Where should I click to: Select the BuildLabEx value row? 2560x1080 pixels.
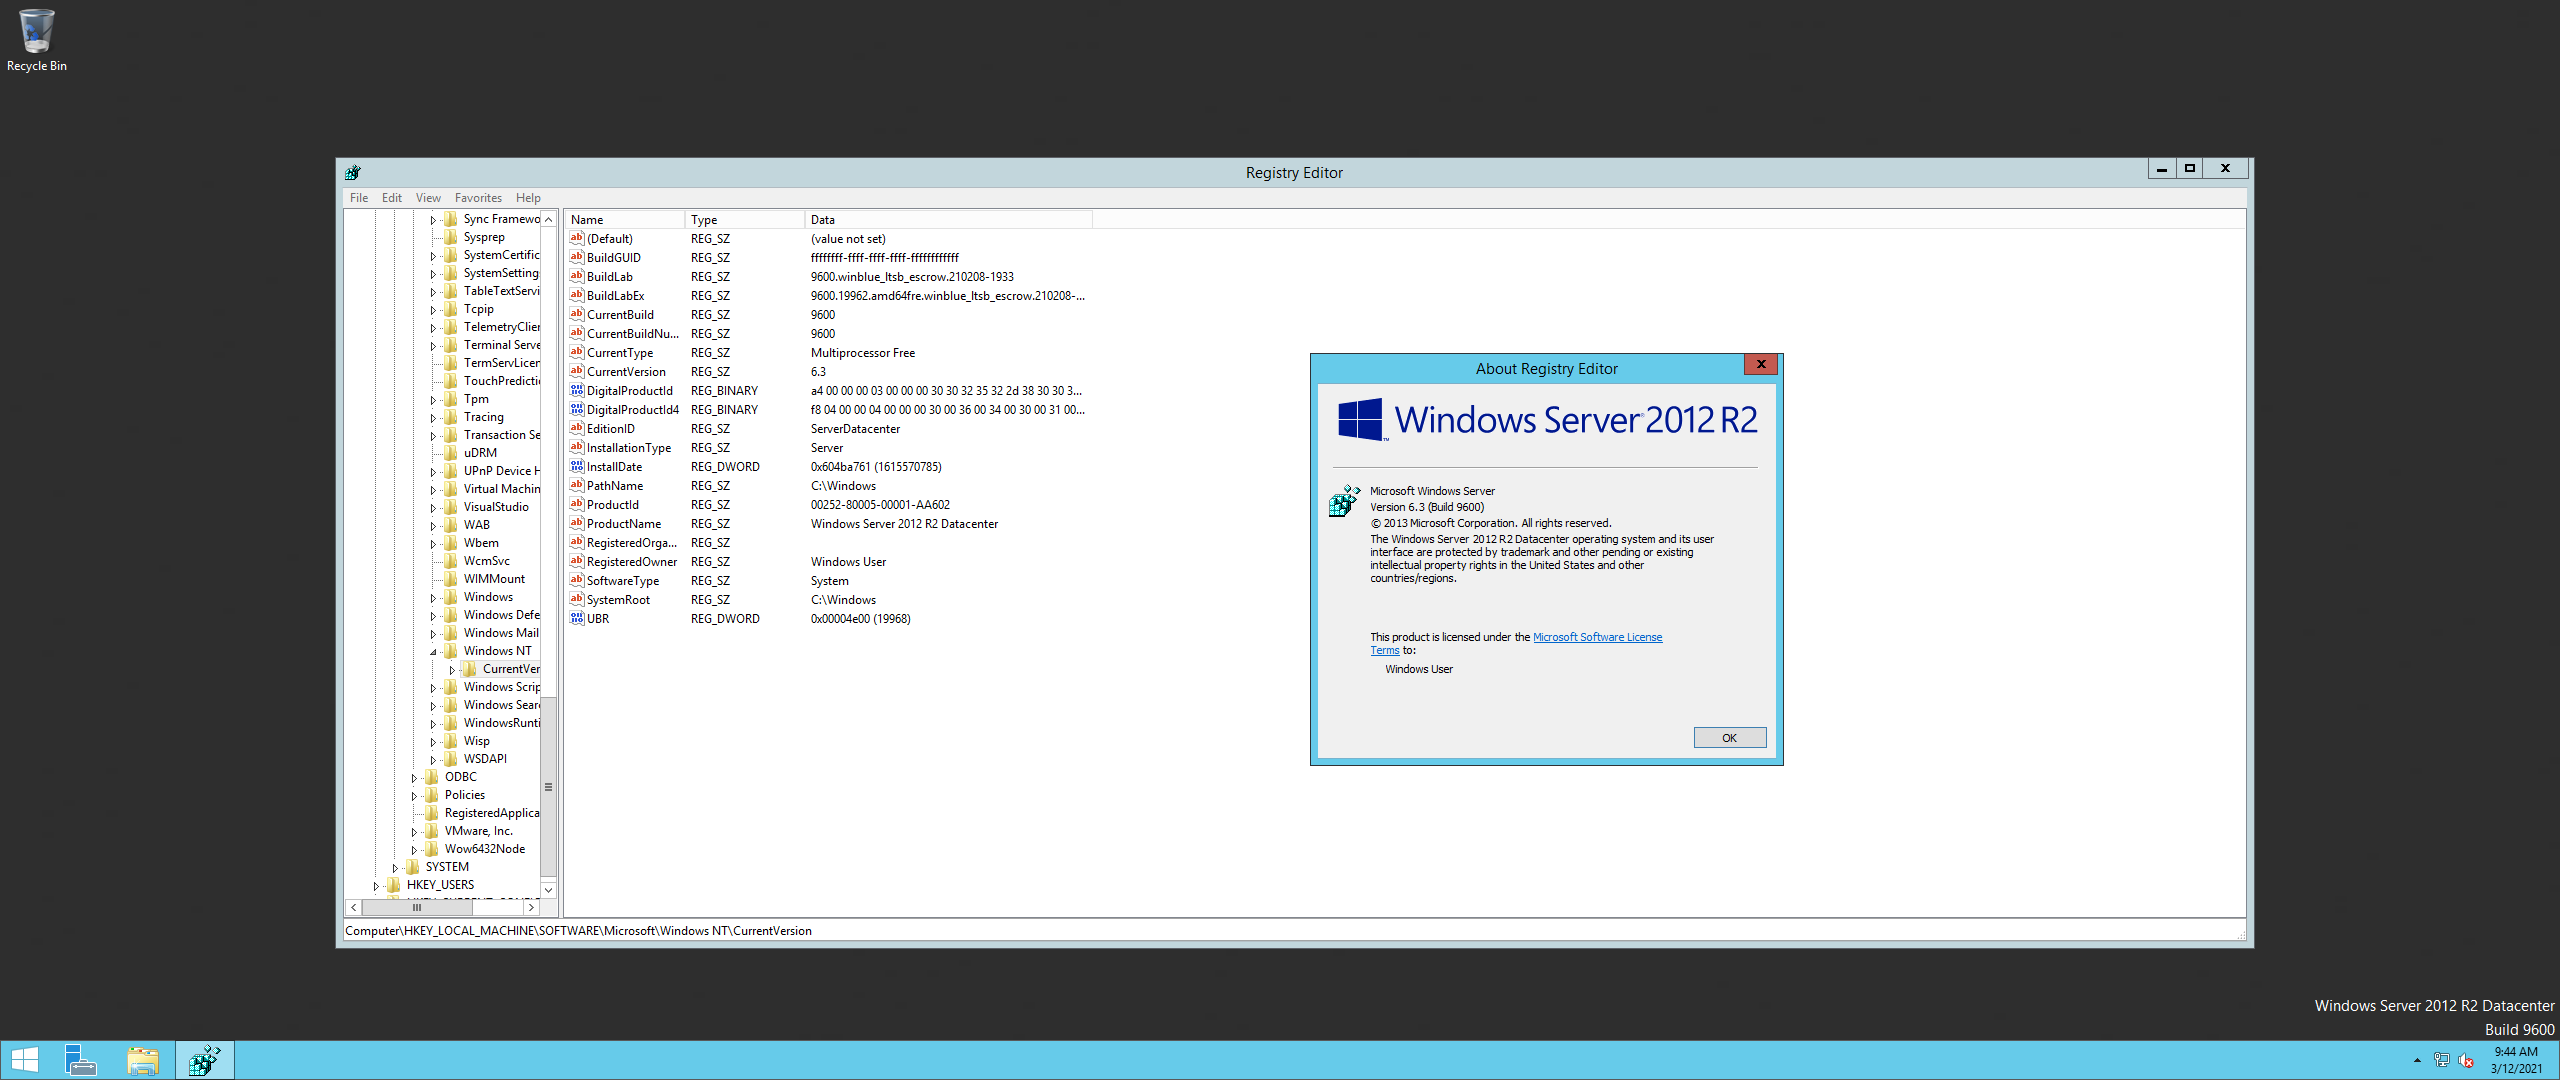click(x=828, y=296)
